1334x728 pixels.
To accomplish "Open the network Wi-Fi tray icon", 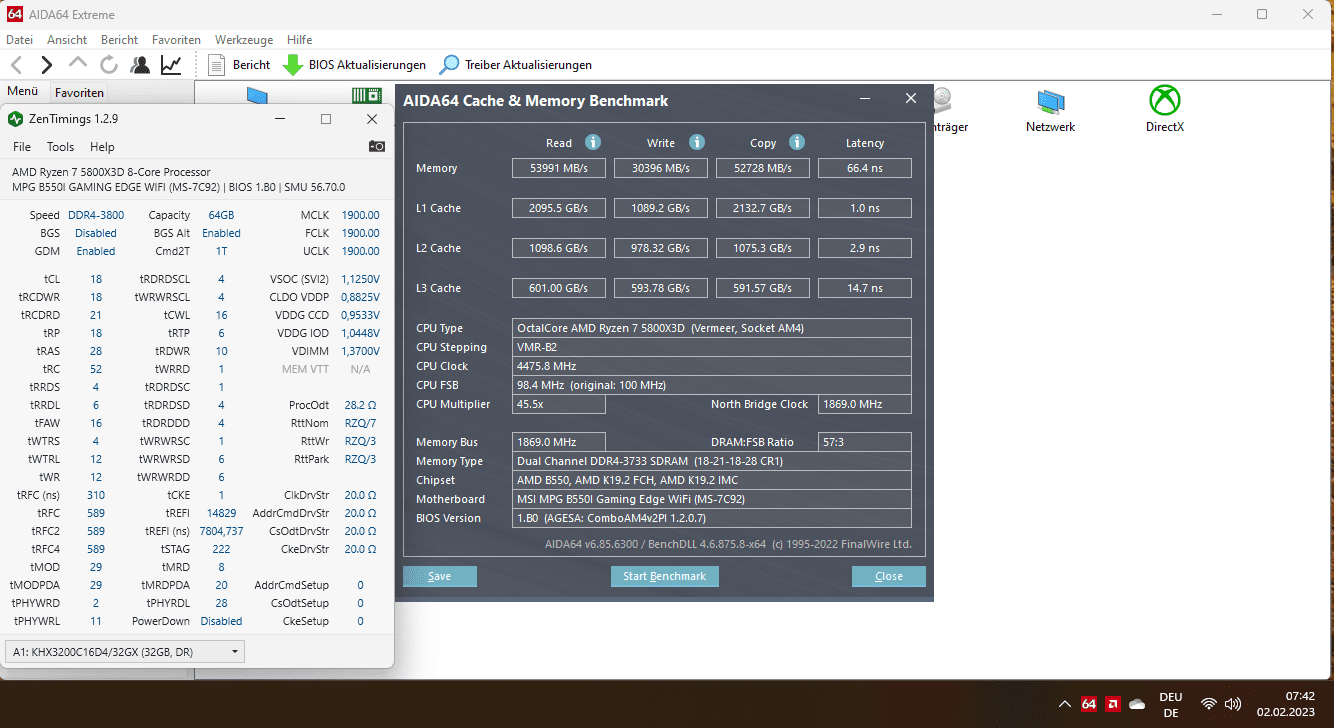I will click(x=1209, y=703).
